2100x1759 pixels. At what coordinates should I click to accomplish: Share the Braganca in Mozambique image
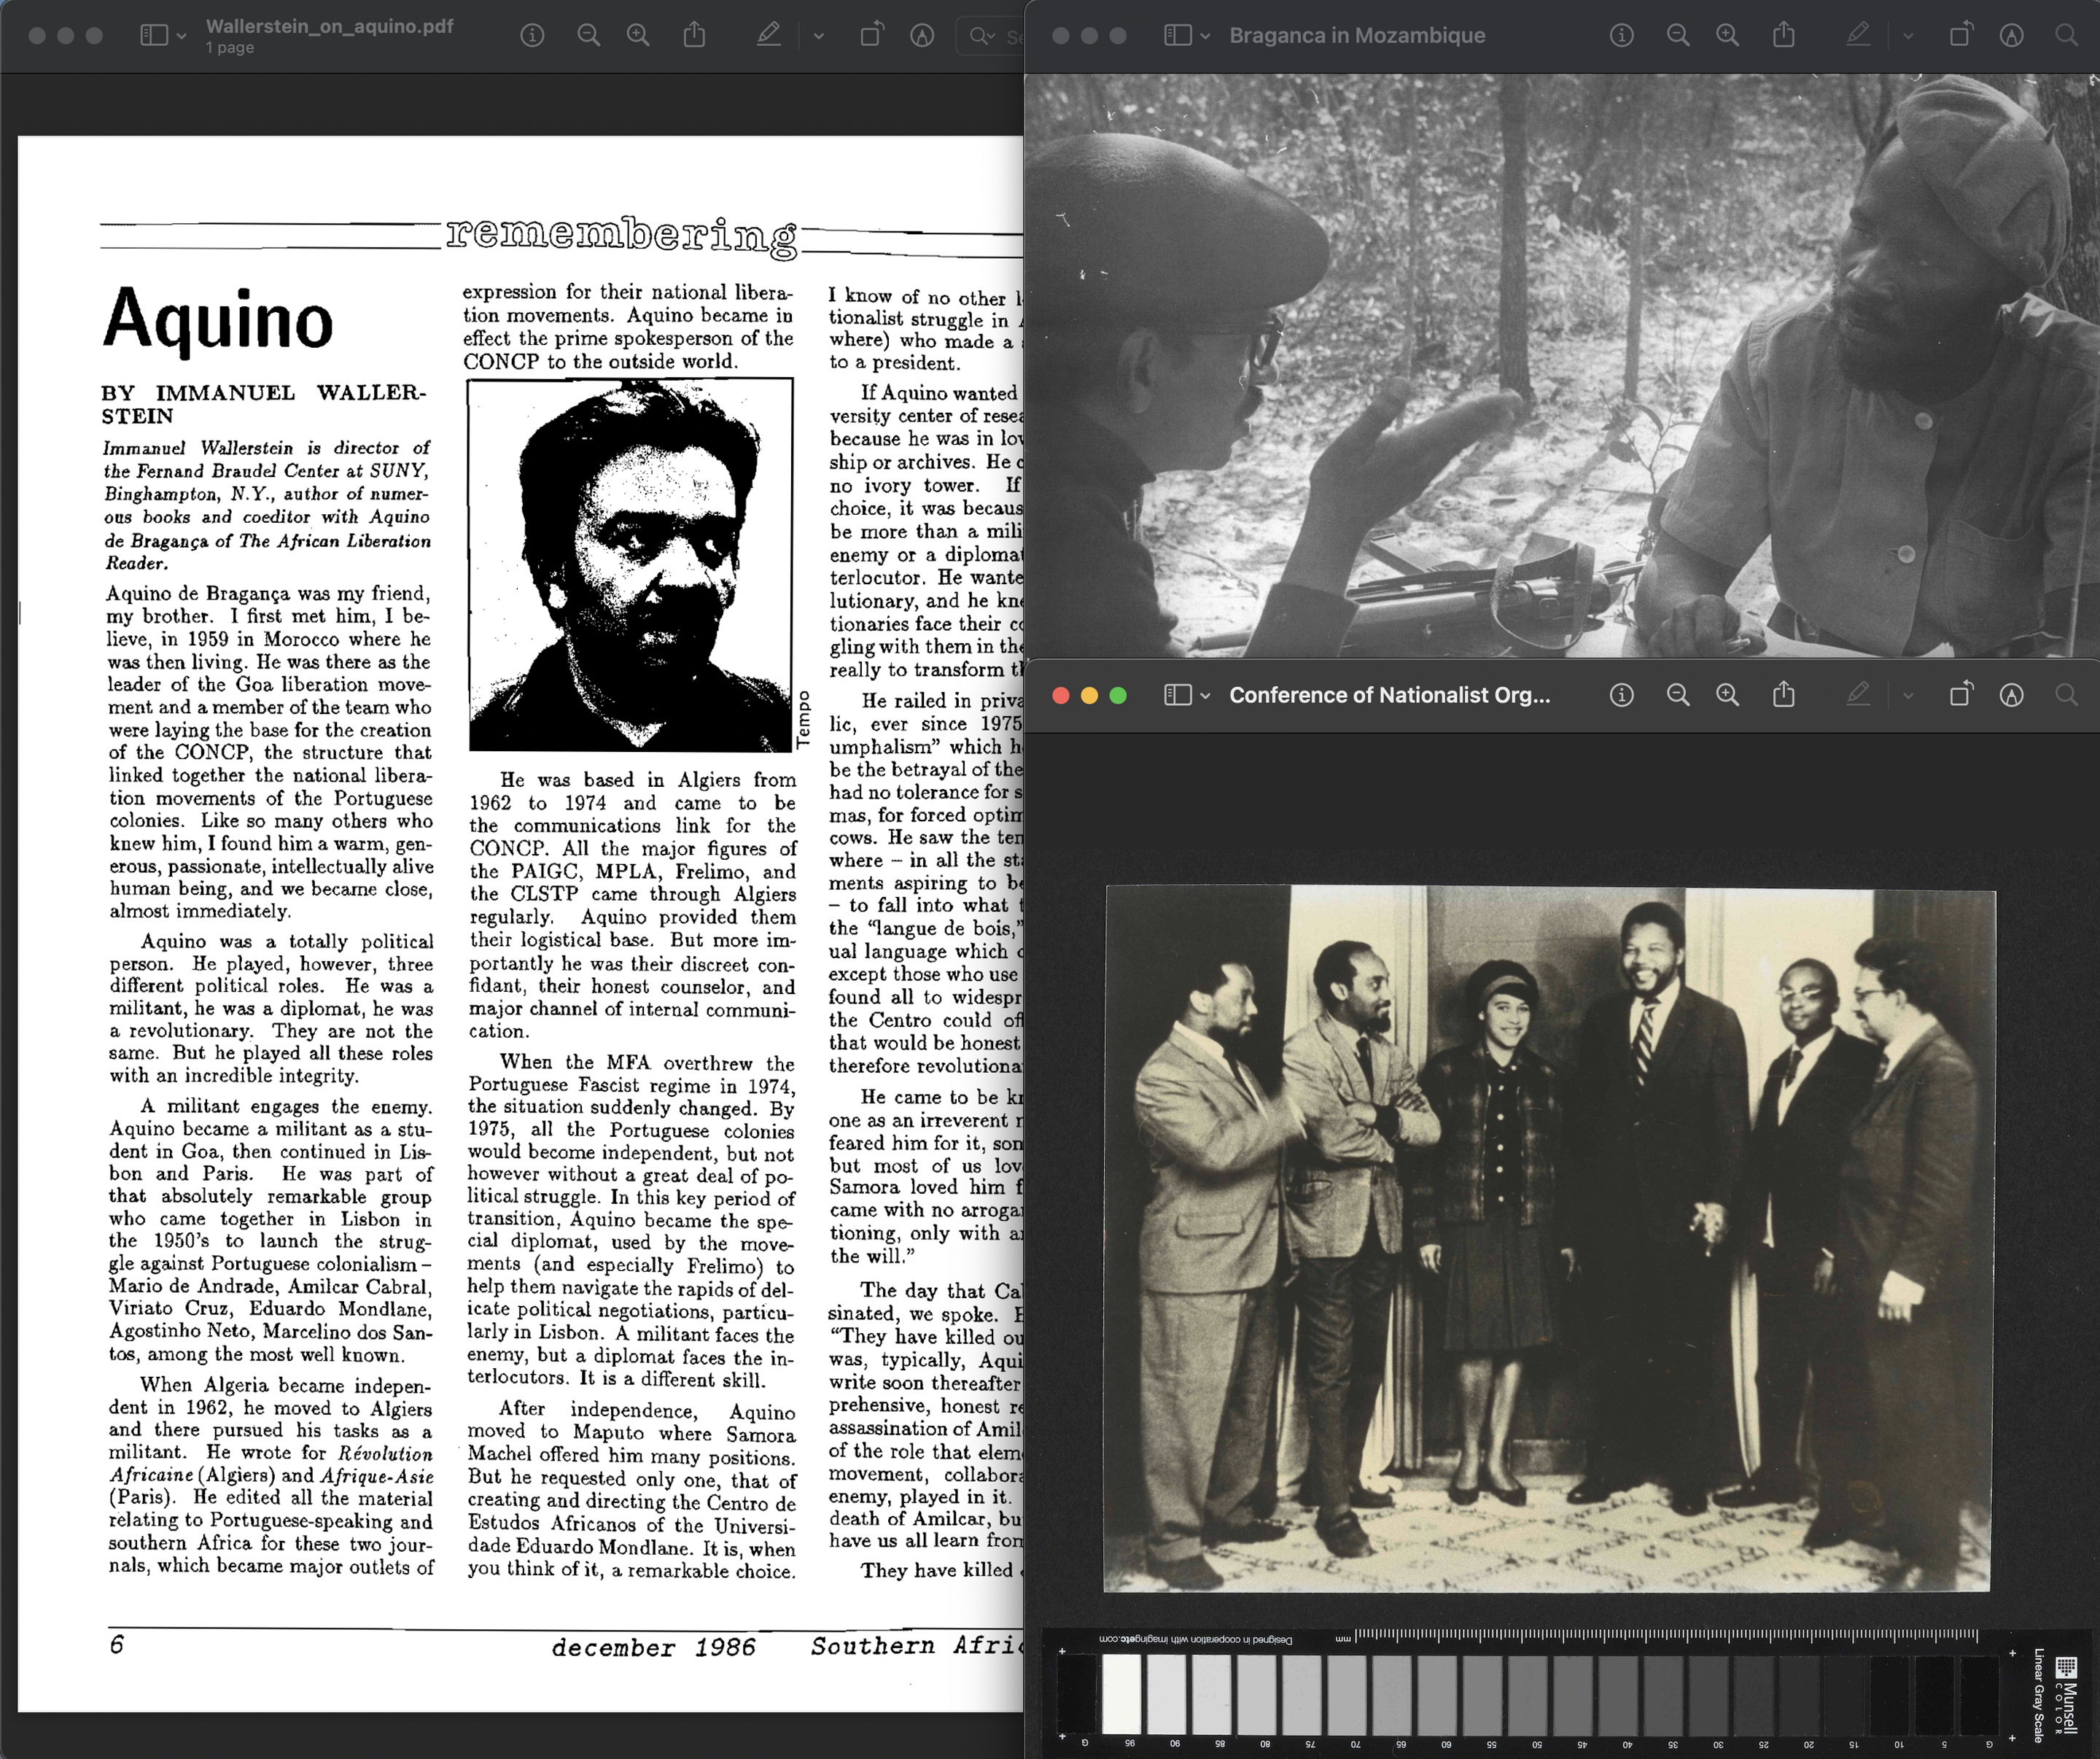(1784, 36)
